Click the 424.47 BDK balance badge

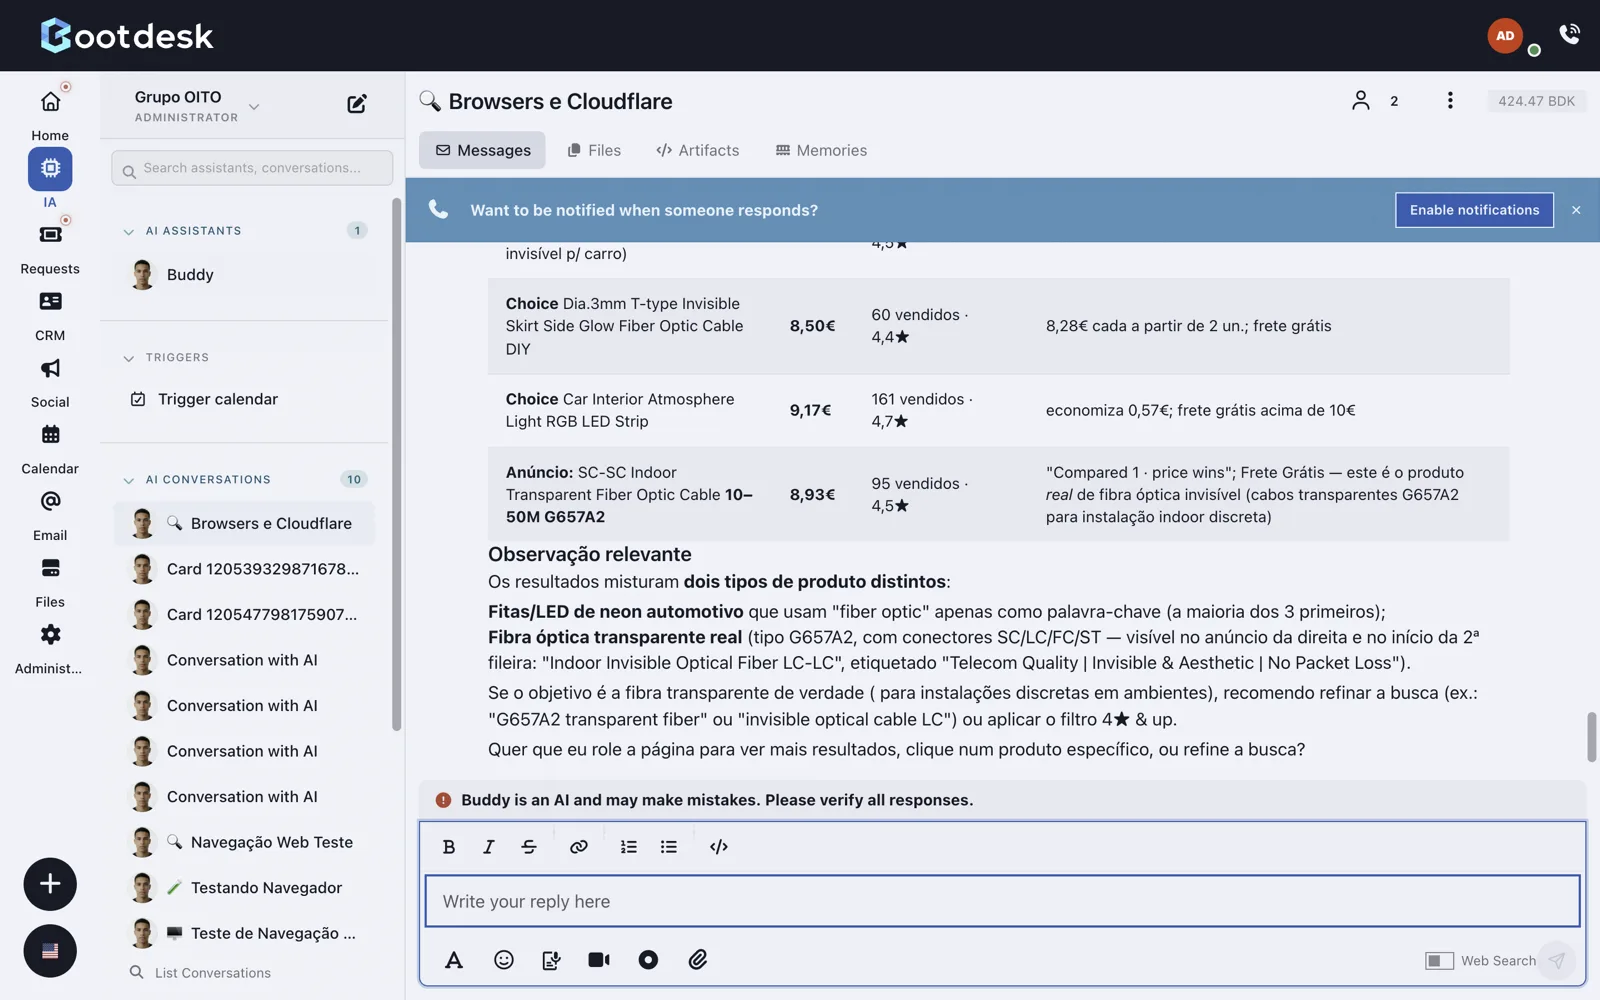(x=1536, y=101)
